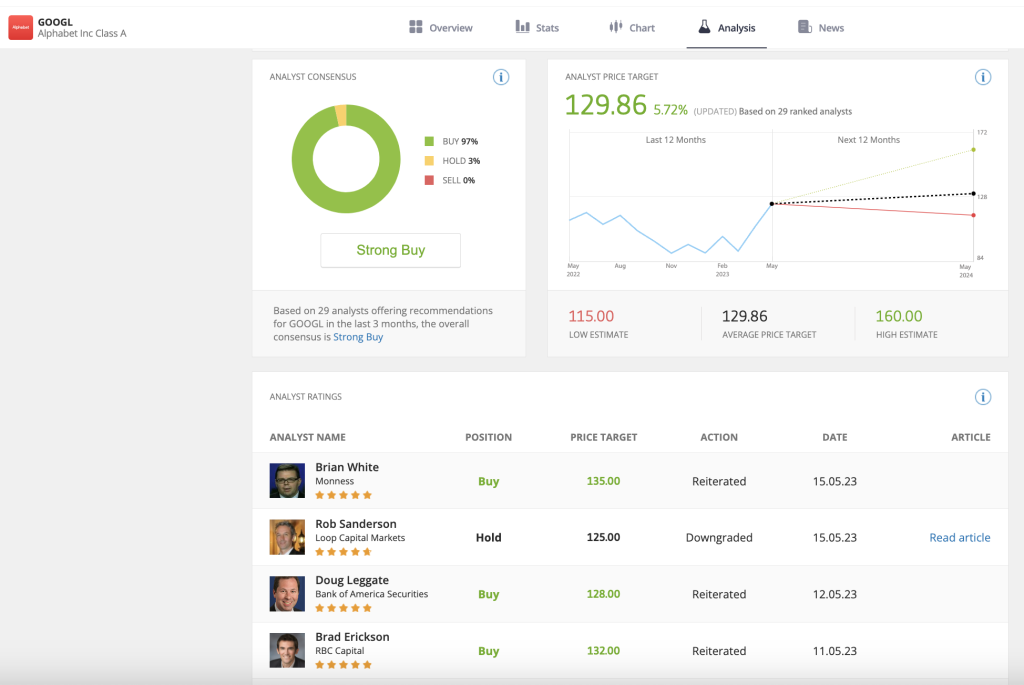Open the Analyst Consensus info icon
The width and height of the screenshot is (1024, 685).
pyautogui.click(x=501, y=77)
